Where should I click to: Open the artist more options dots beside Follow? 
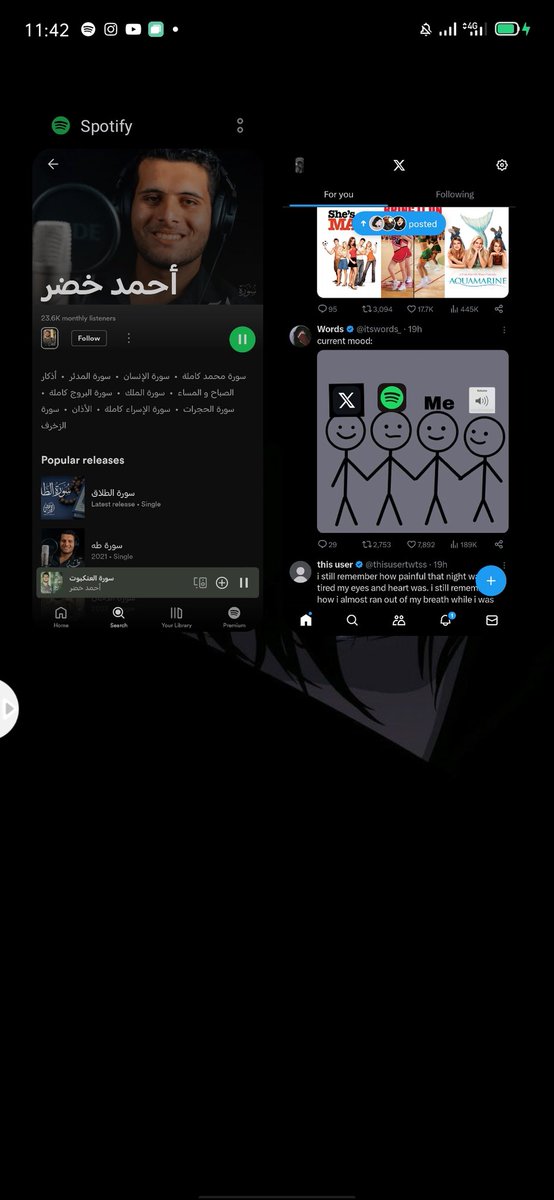point(128,338)
